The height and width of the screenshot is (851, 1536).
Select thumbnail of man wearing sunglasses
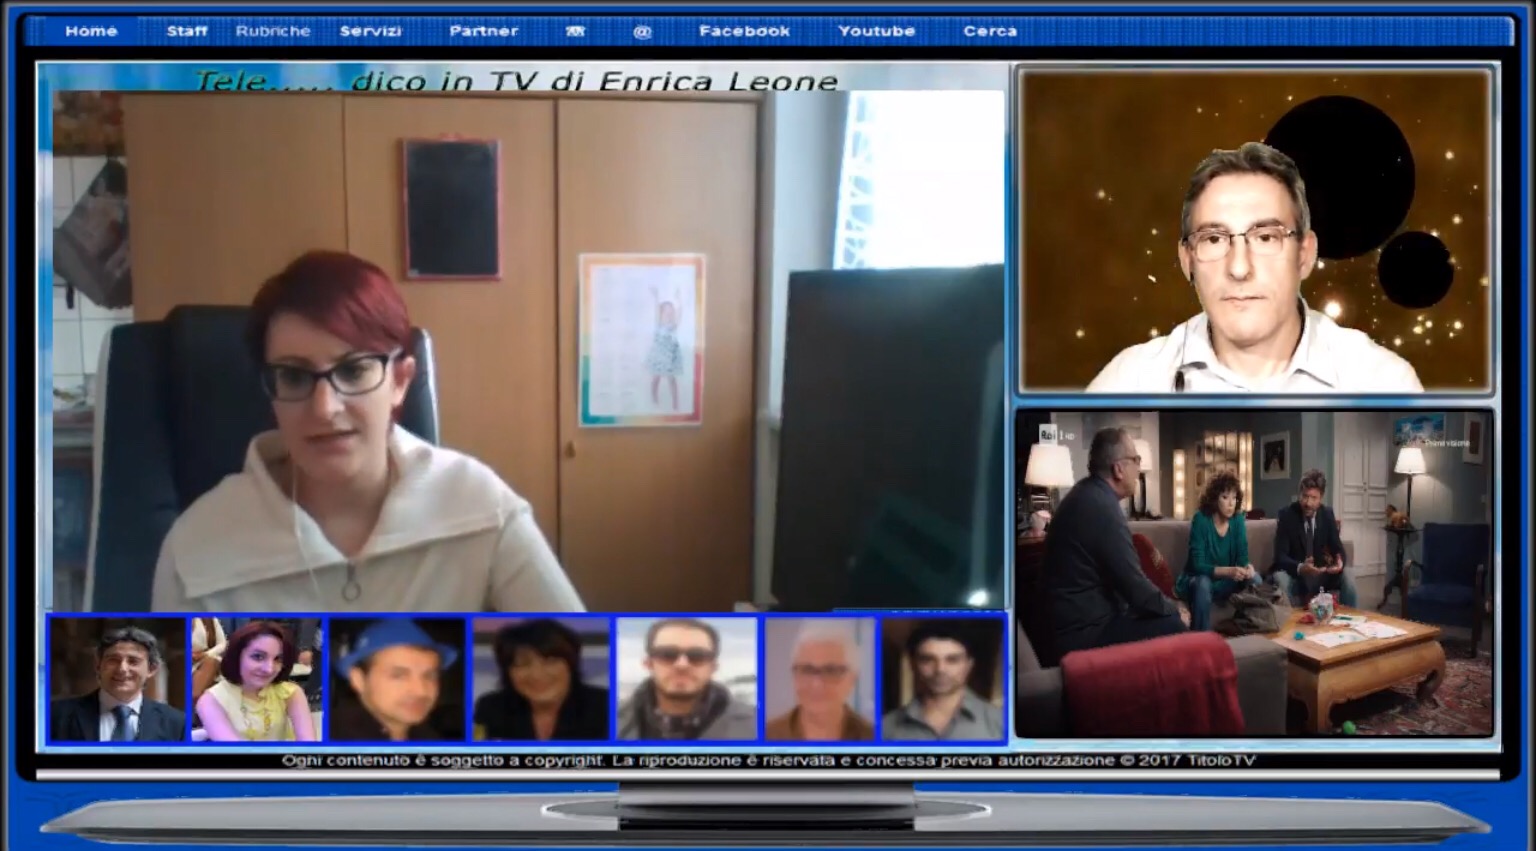point(686,679)
